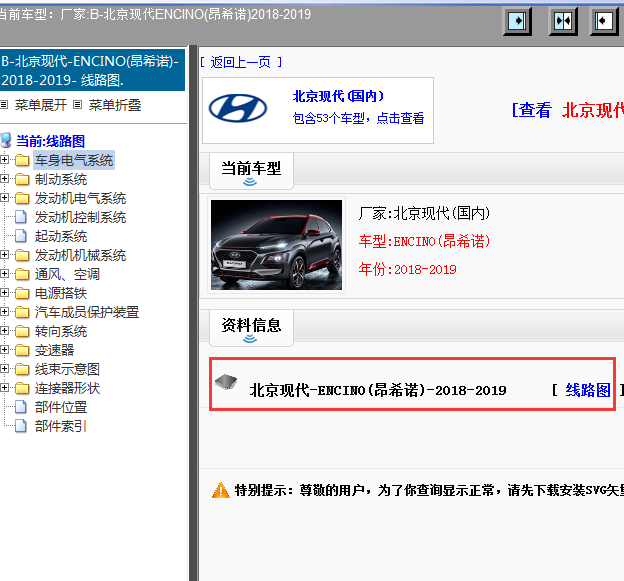Click the 特别提示 notice text
Screen dimensions: 624x581
click(x=429, y=490)
